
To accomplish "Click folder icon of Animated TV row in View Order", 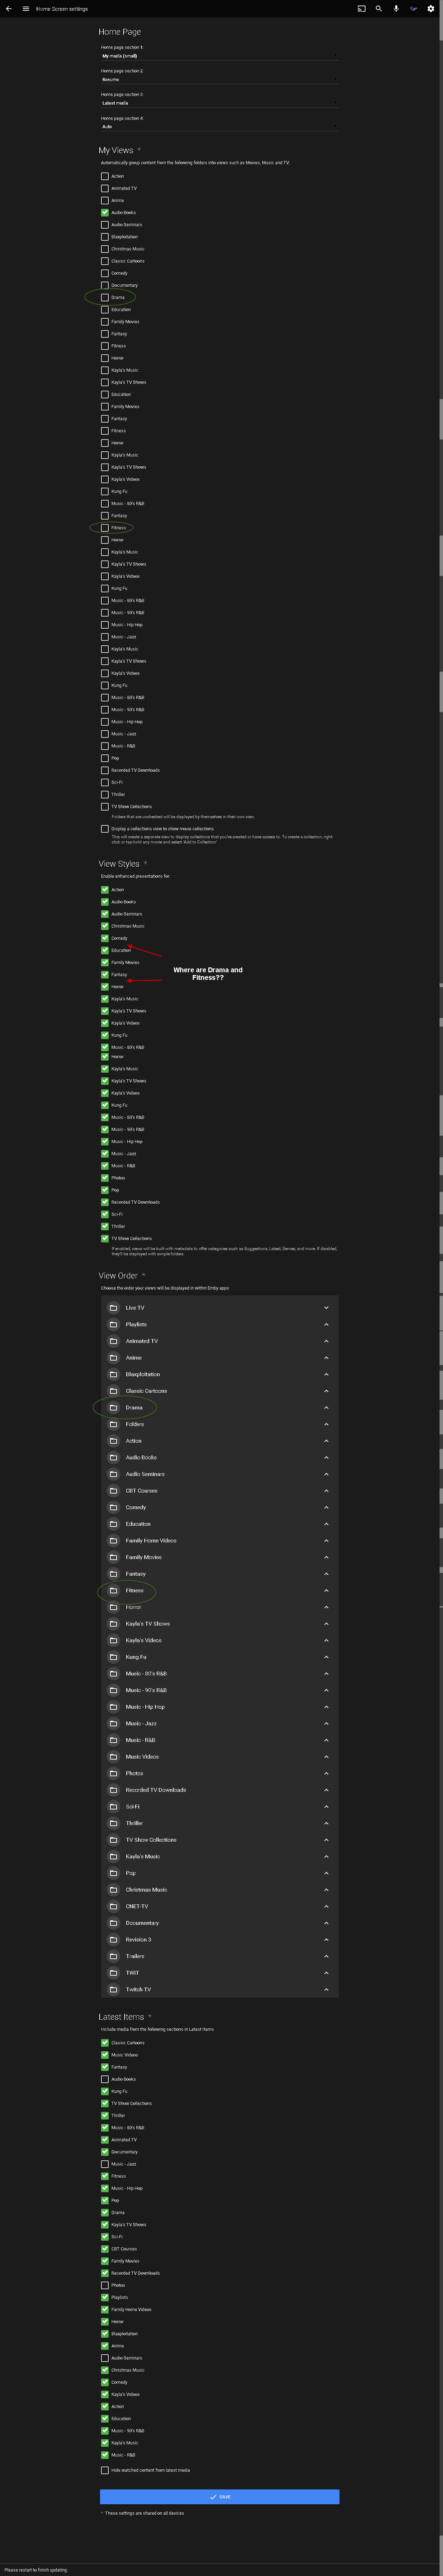I will click(113, 1341).
